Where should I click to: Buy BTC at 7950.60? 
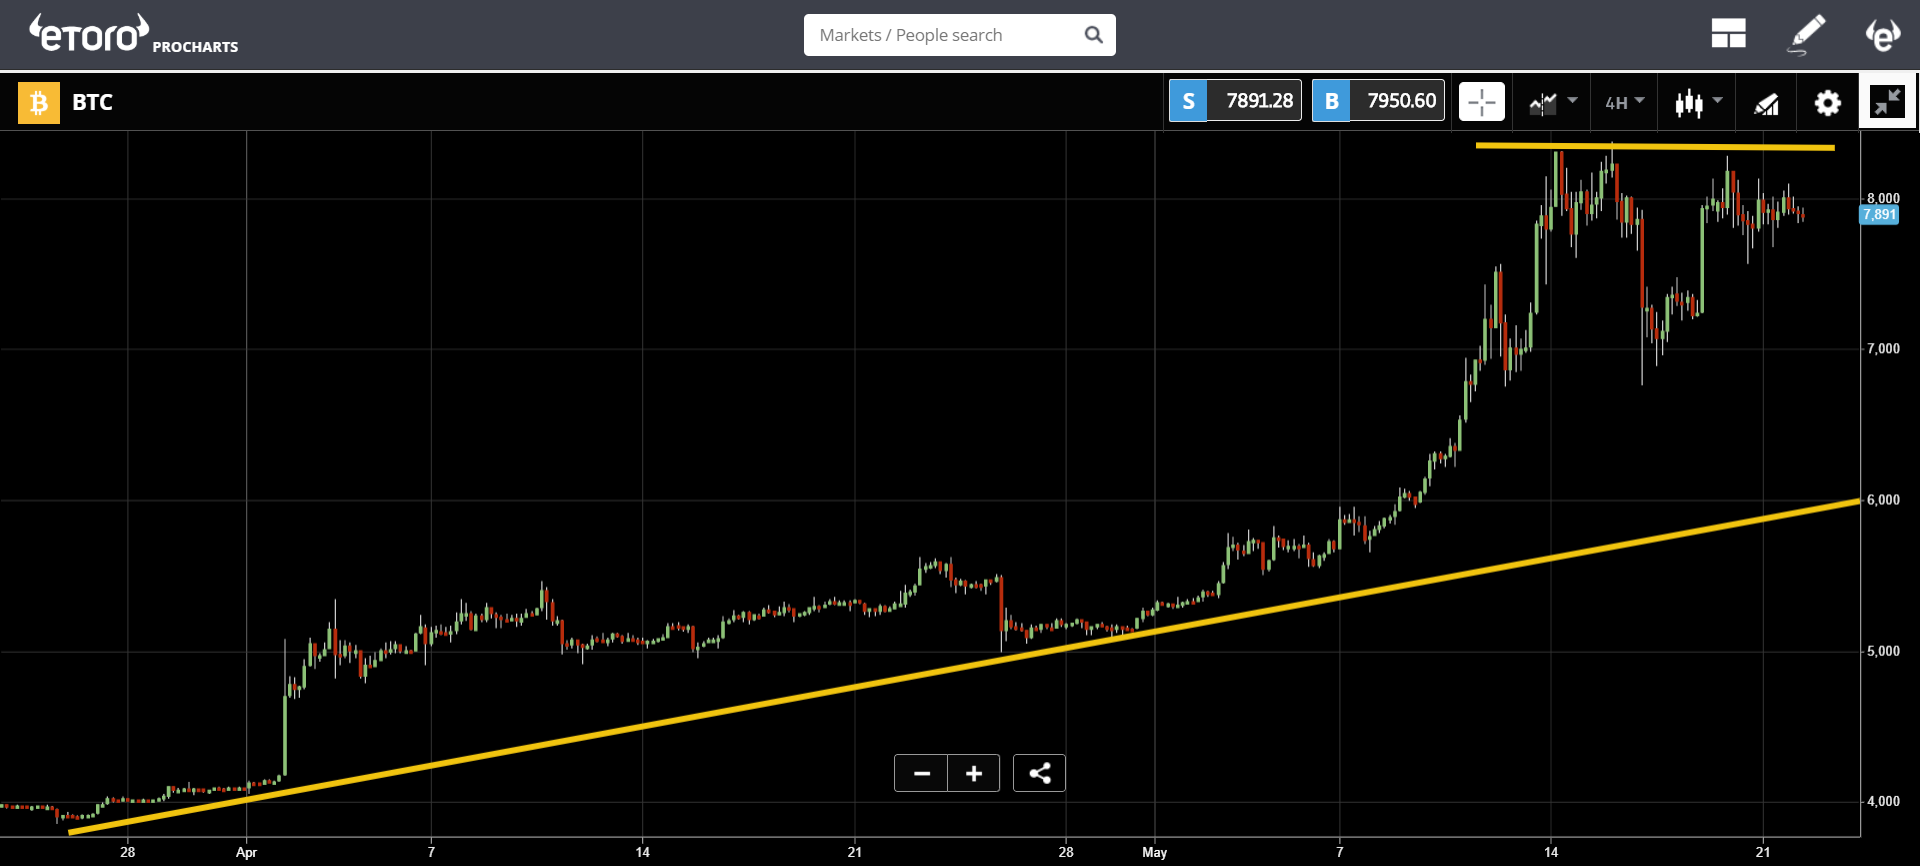click(1378, 101)
